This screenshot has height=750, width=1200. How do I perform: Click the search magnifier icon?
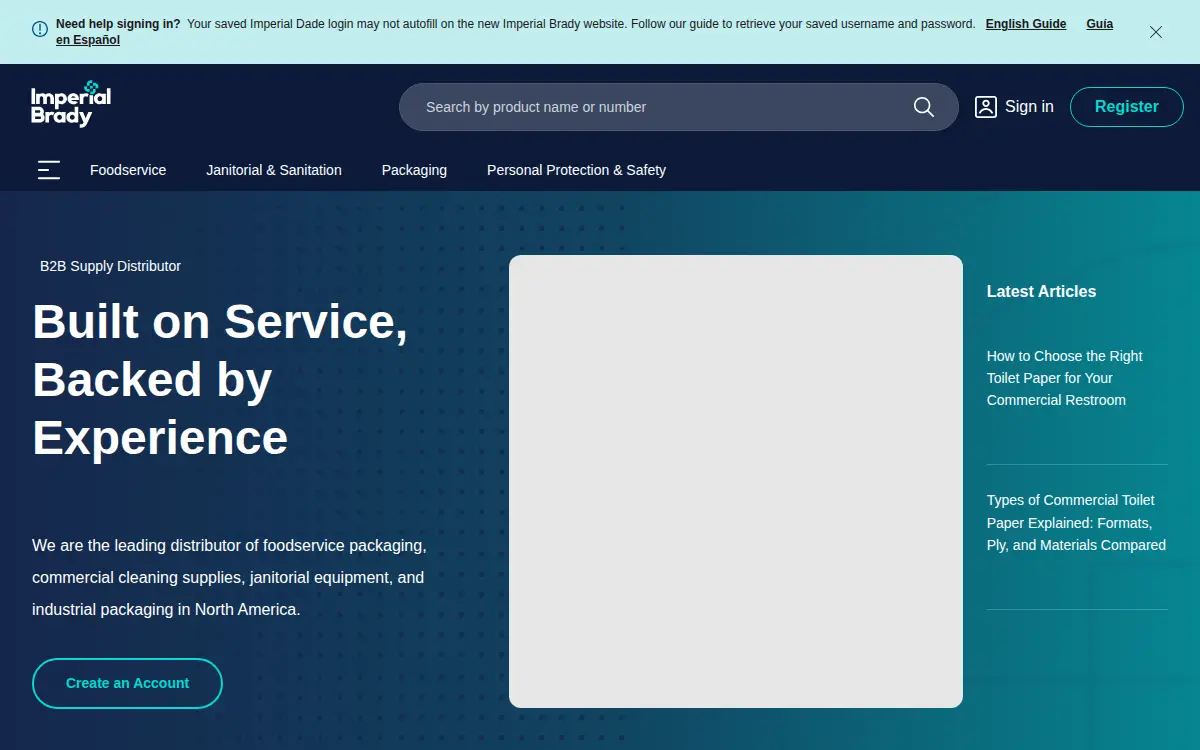(x=924, y=107)
